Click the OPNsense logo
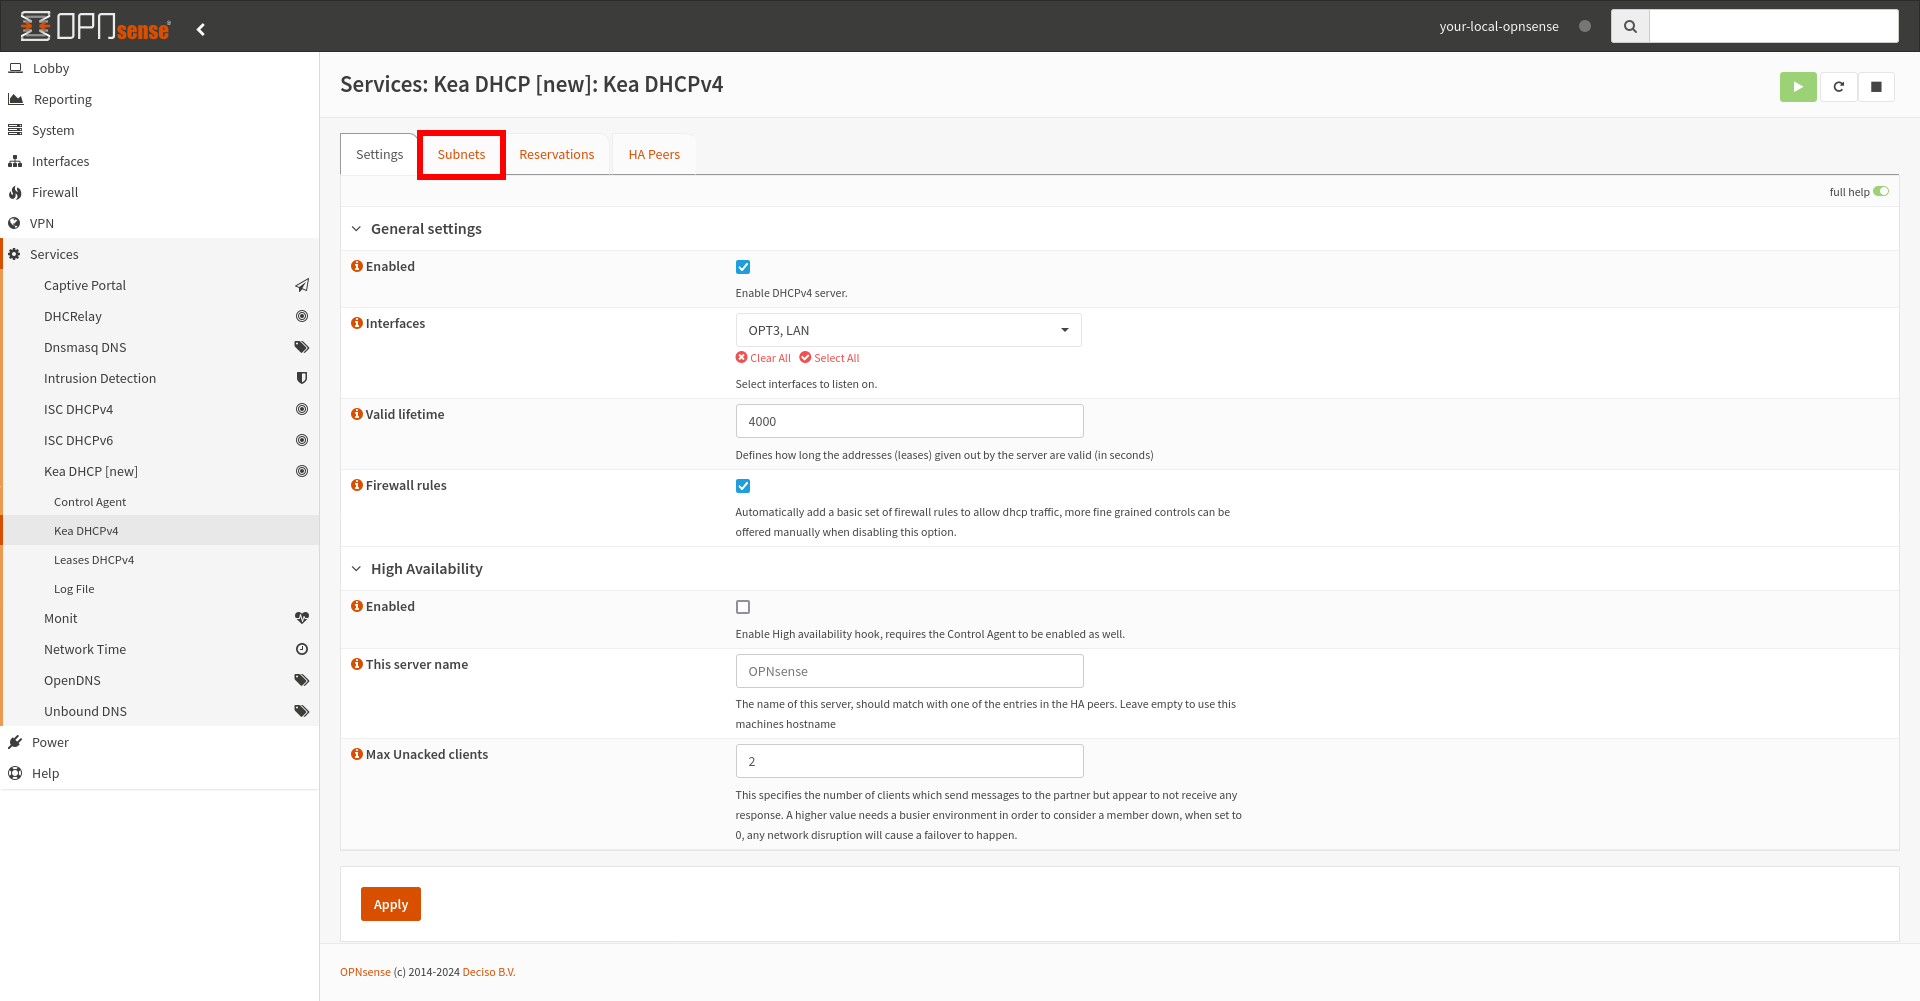 click(95, 27)
